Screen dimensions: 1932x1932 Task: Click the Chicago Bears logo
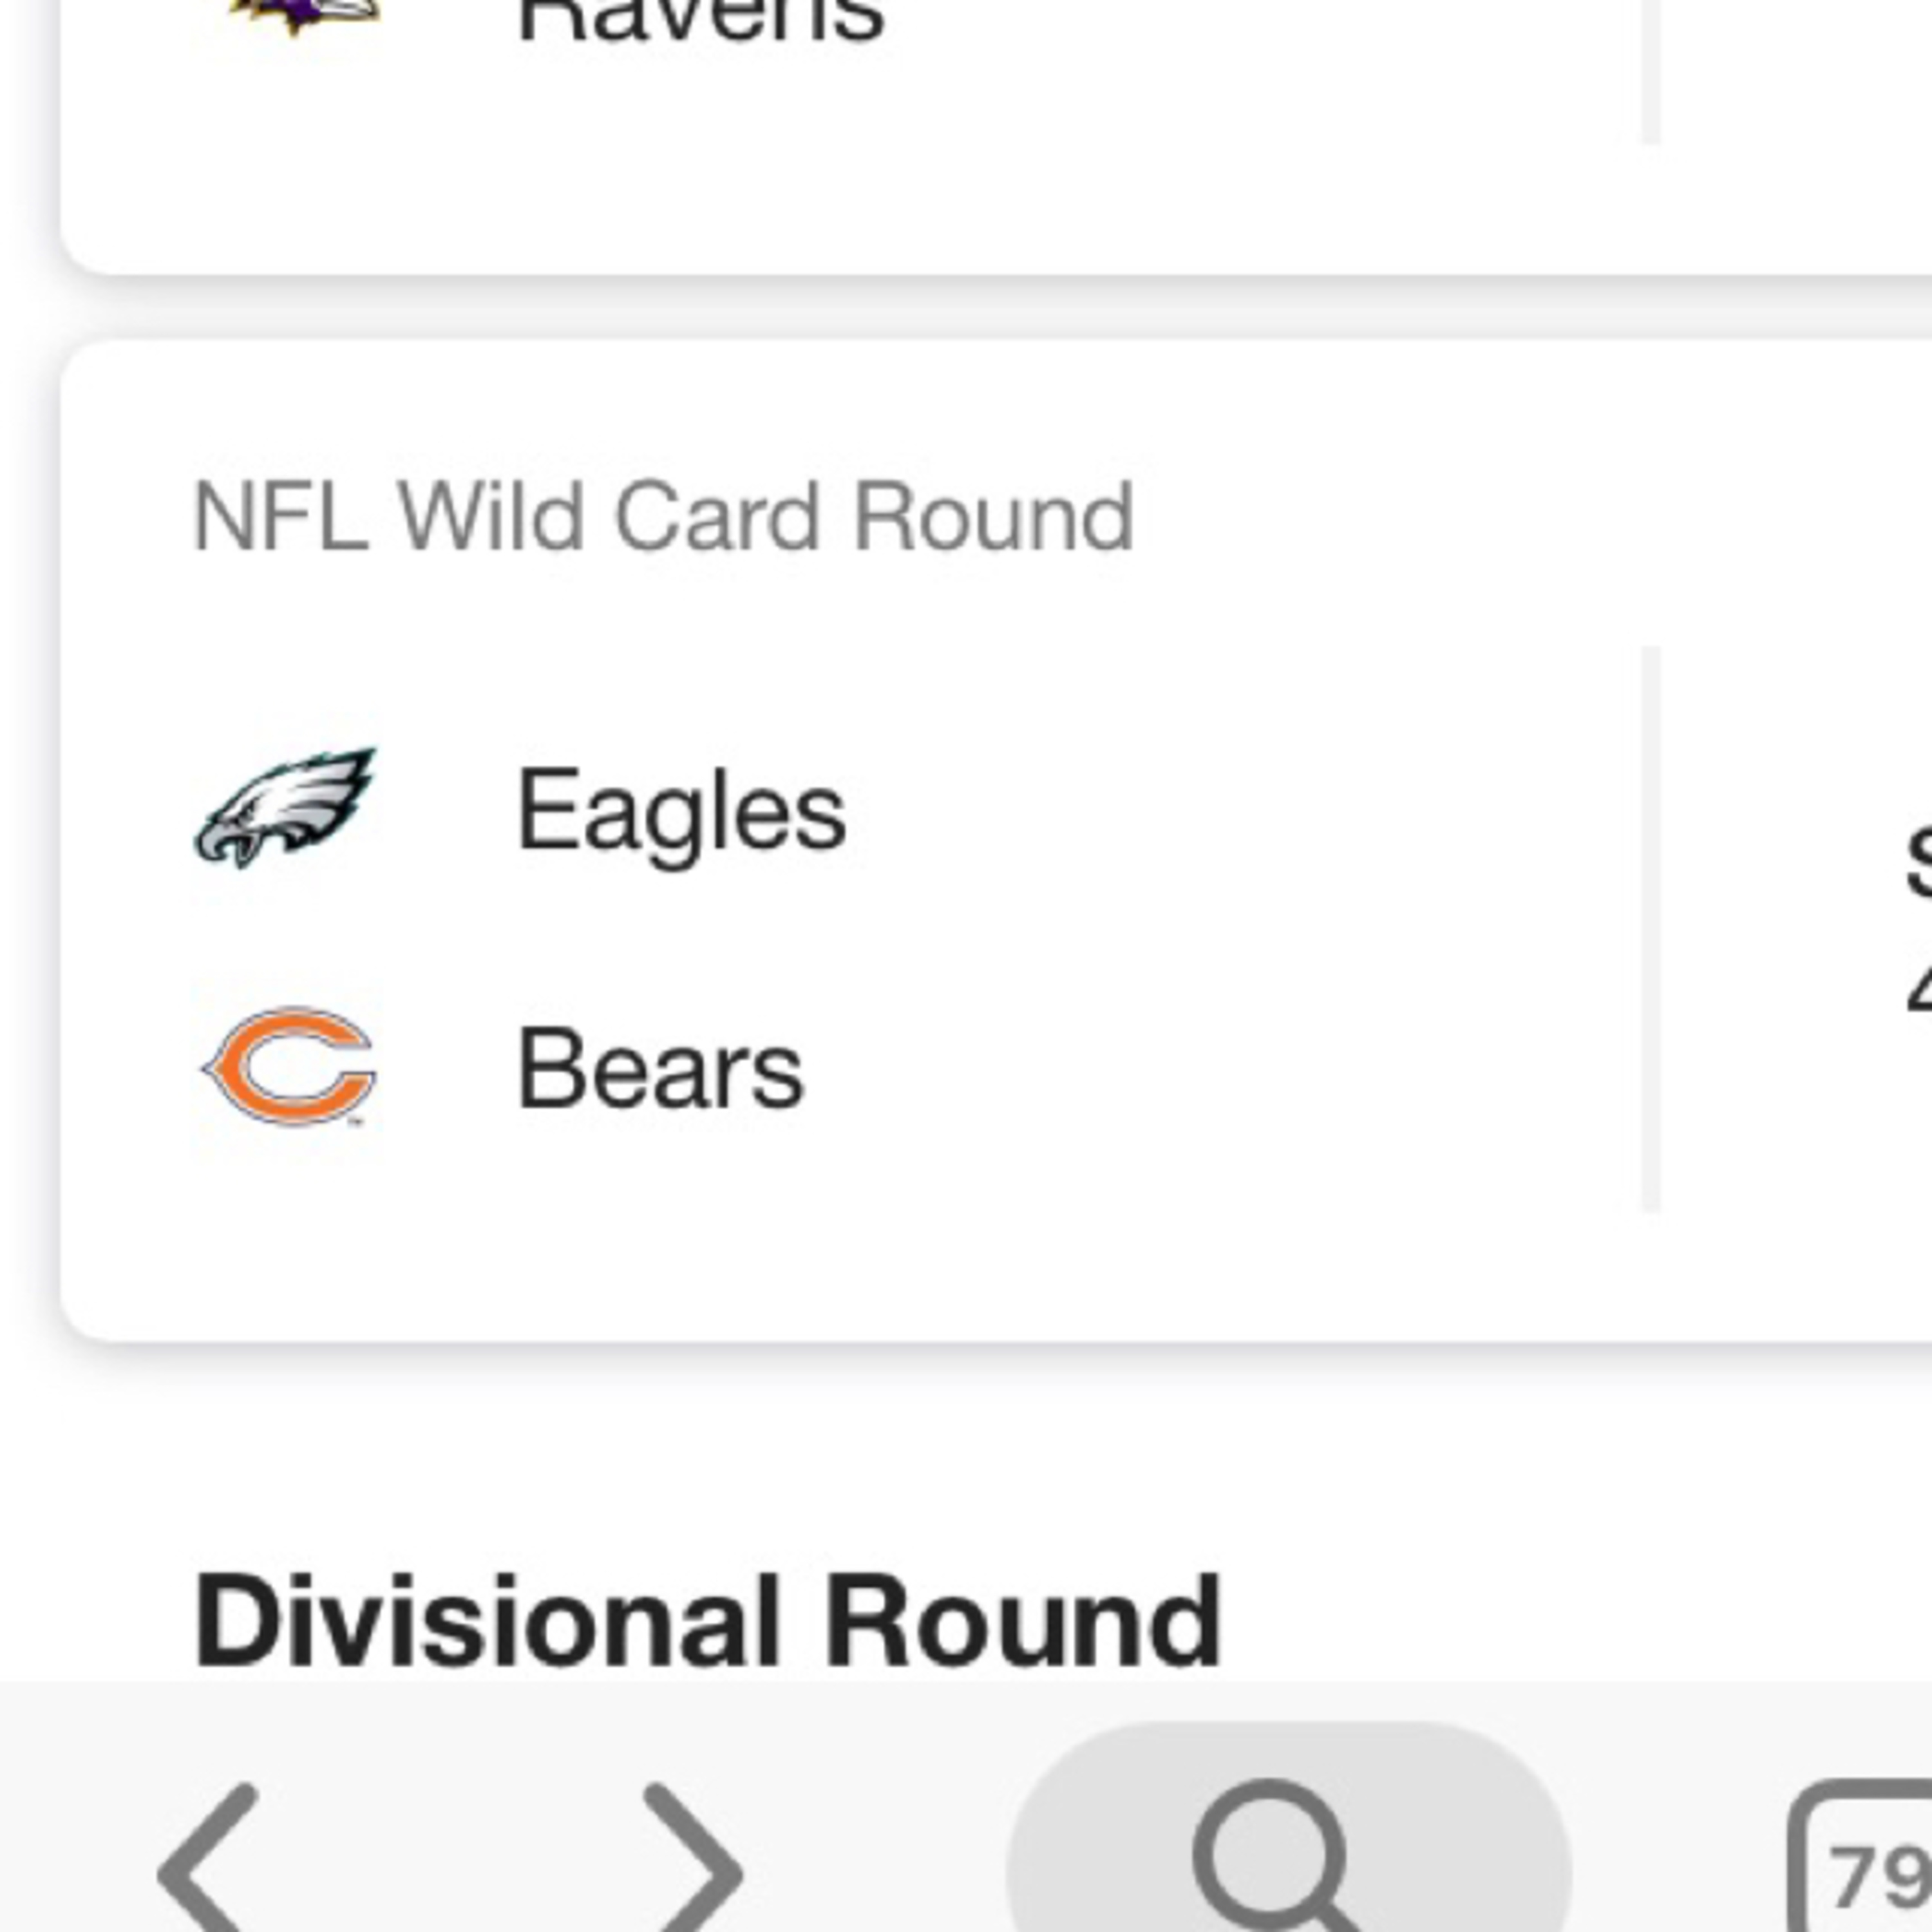tap(288, 1067)
